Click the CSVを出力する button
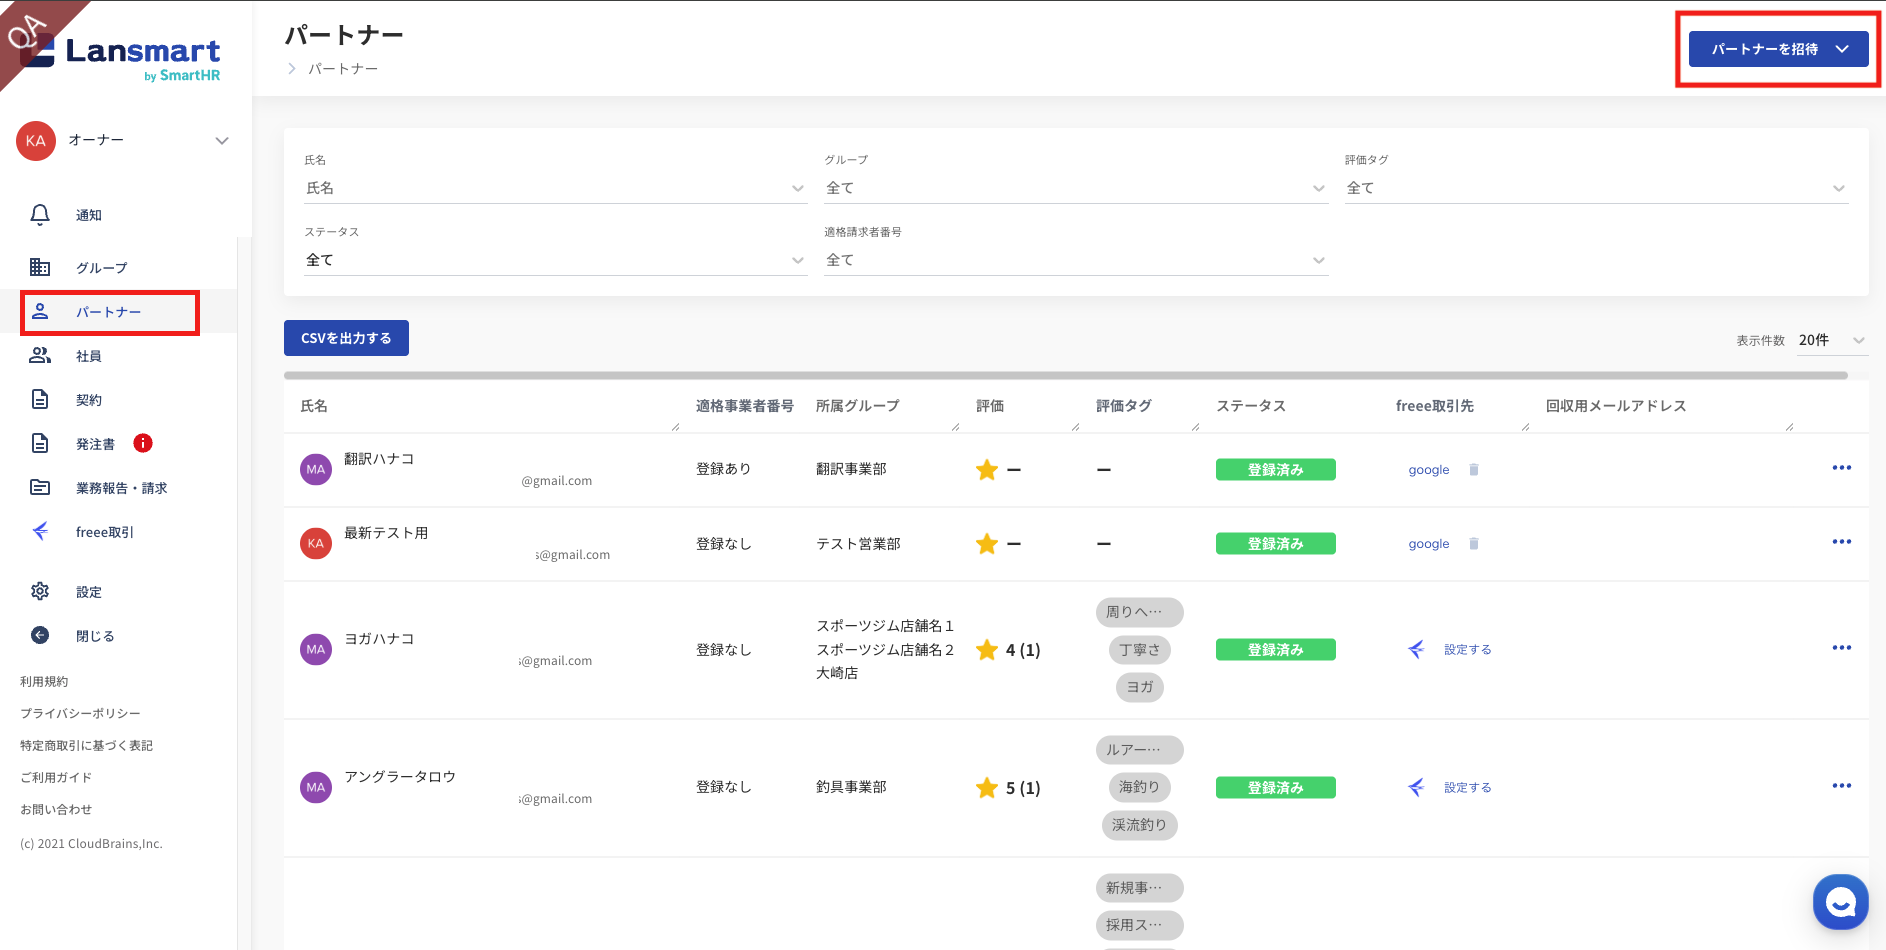The width and height of the screenshot is (1886, 950). [x=346, y=338]
